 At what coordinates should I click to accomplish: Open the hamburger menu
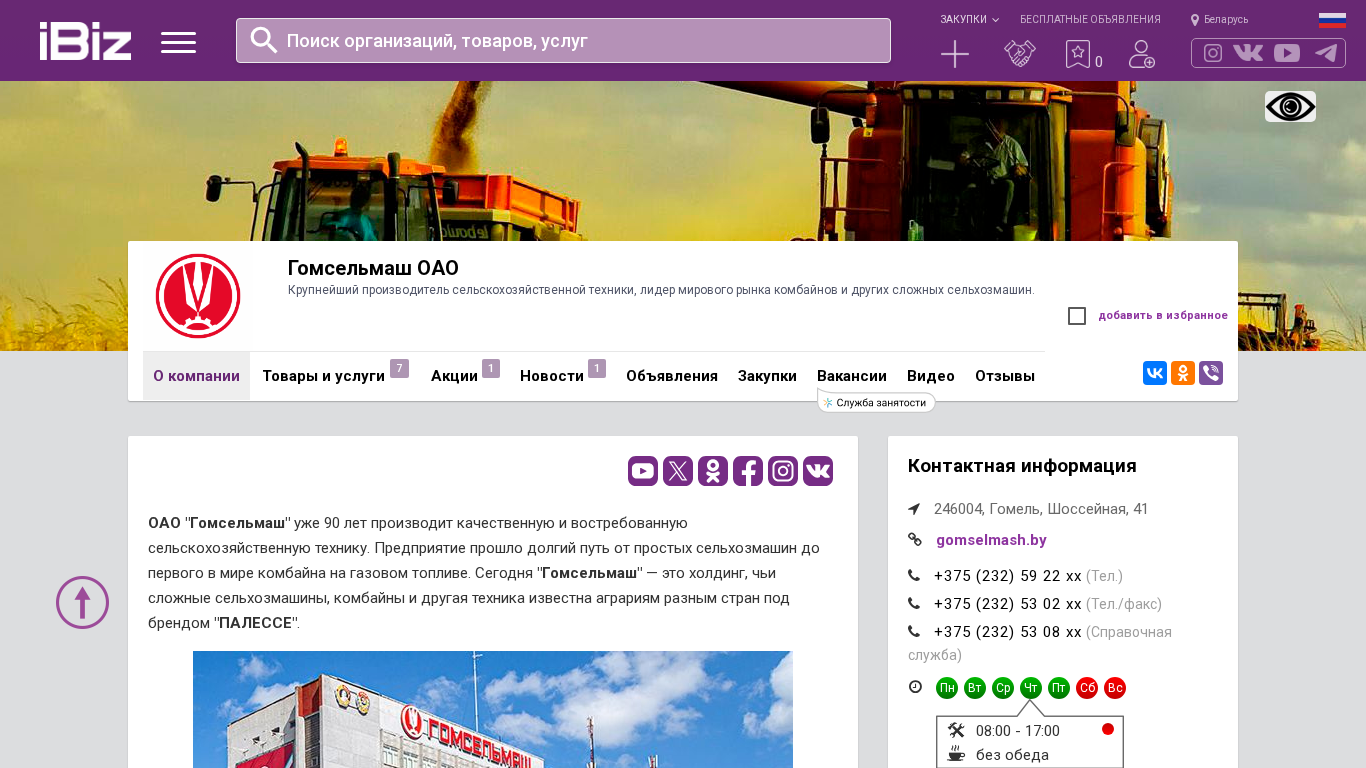(x=178, y=42)
